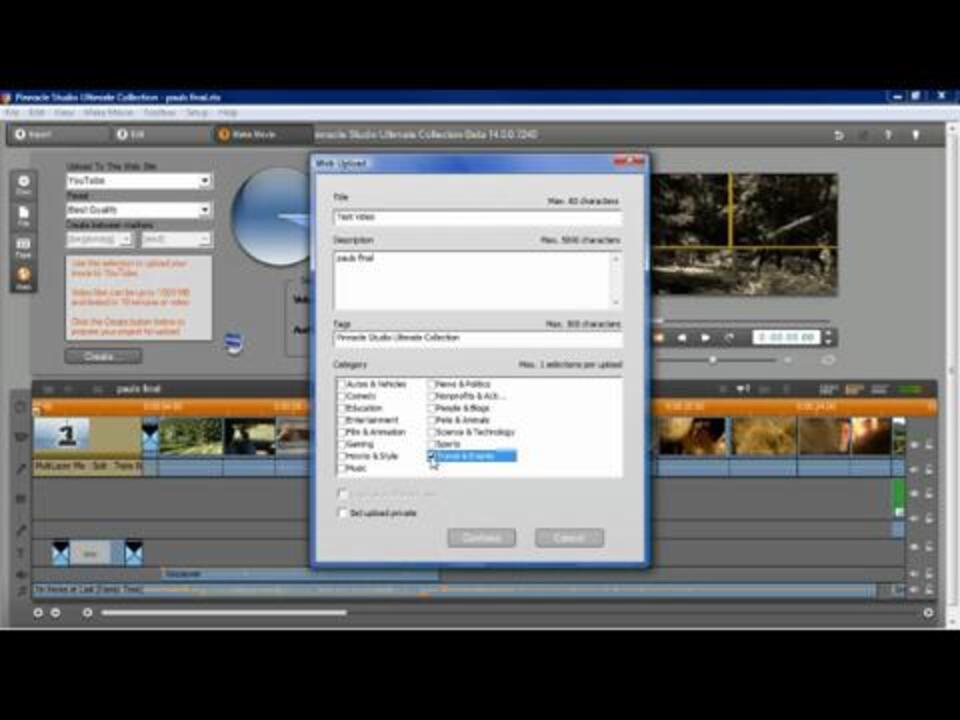Switch to the Import tab

pyautogui.click(x=58, y=135)
